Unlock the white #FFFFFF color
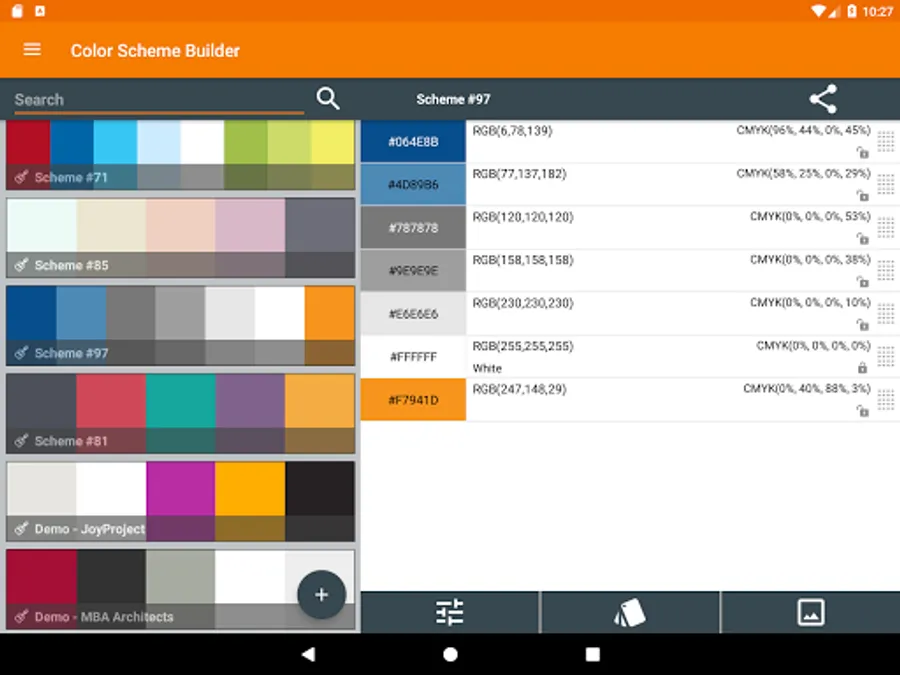900x675 pixels. [862, 368]
